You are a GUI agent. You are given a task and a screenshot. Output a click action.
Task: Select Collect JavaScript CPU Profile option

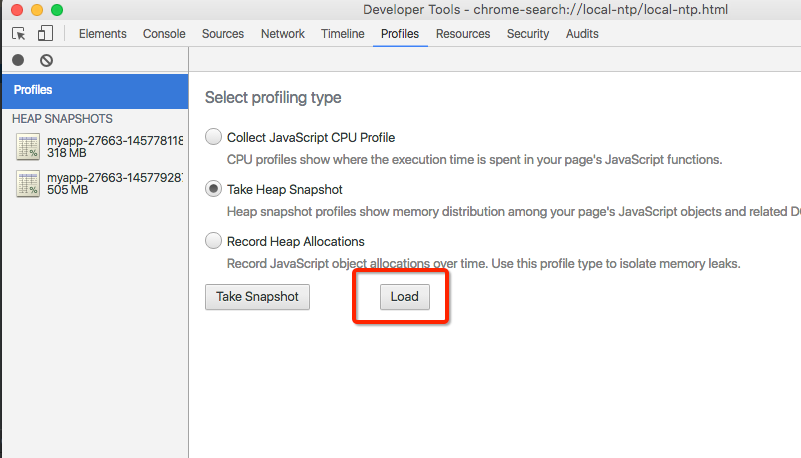pos(213,137)
